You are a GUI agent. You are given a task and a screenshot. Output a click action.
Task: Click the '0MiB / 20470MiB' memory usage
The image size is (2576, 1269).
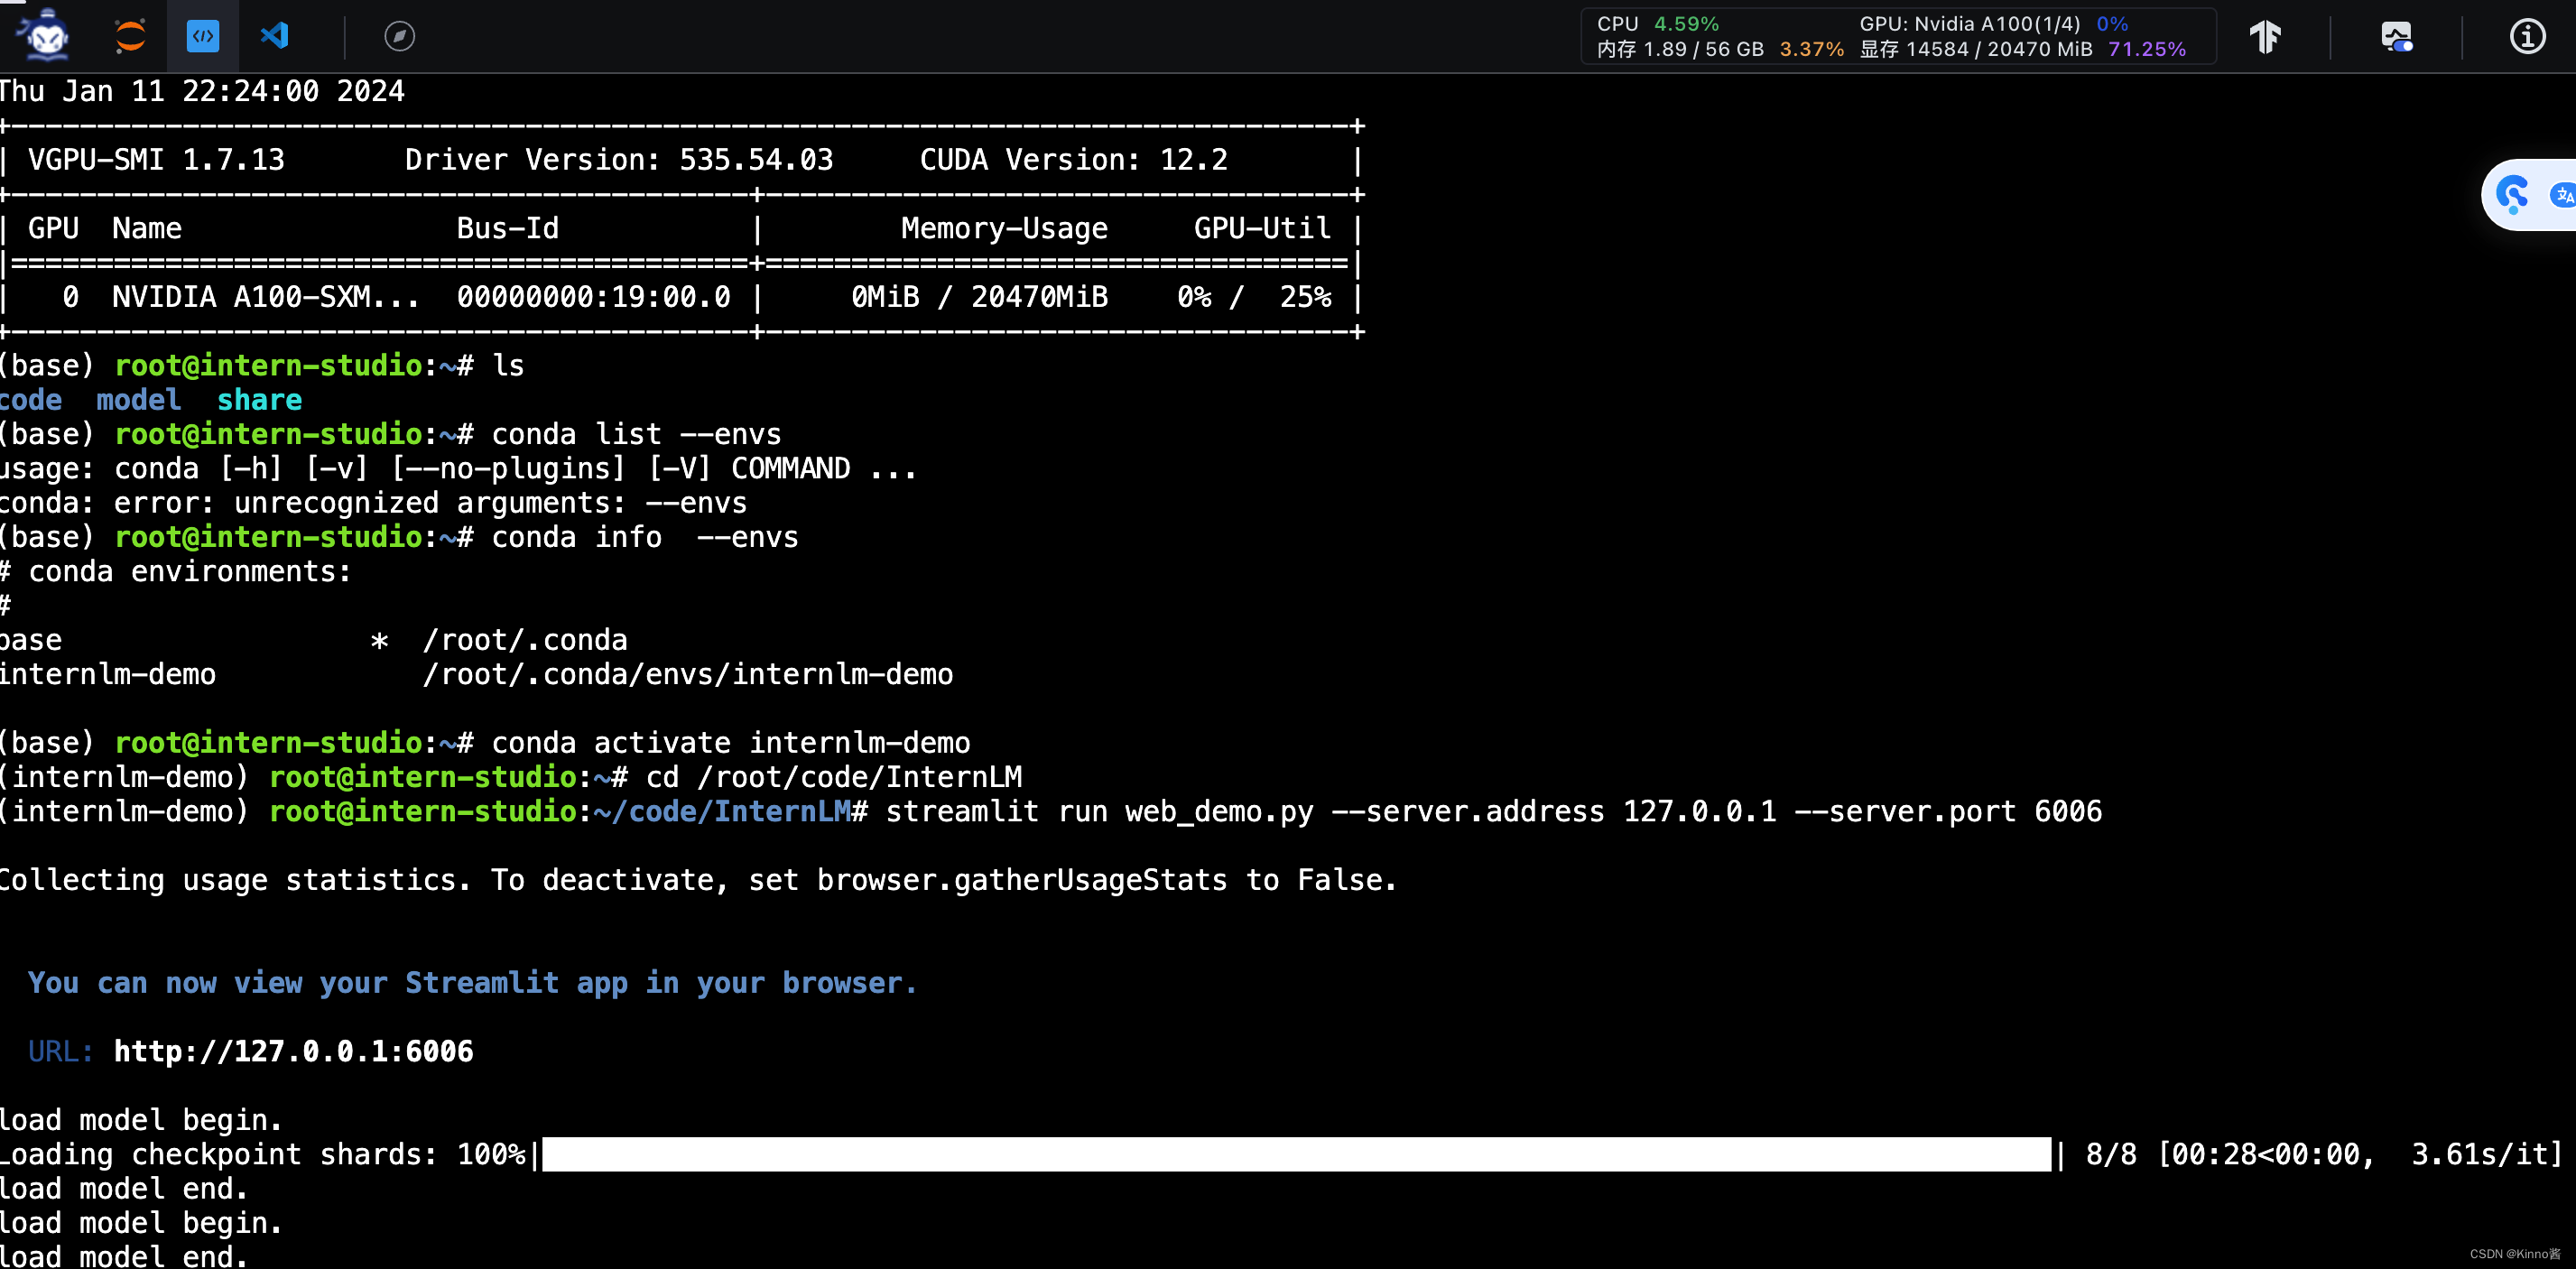point(979,297)
